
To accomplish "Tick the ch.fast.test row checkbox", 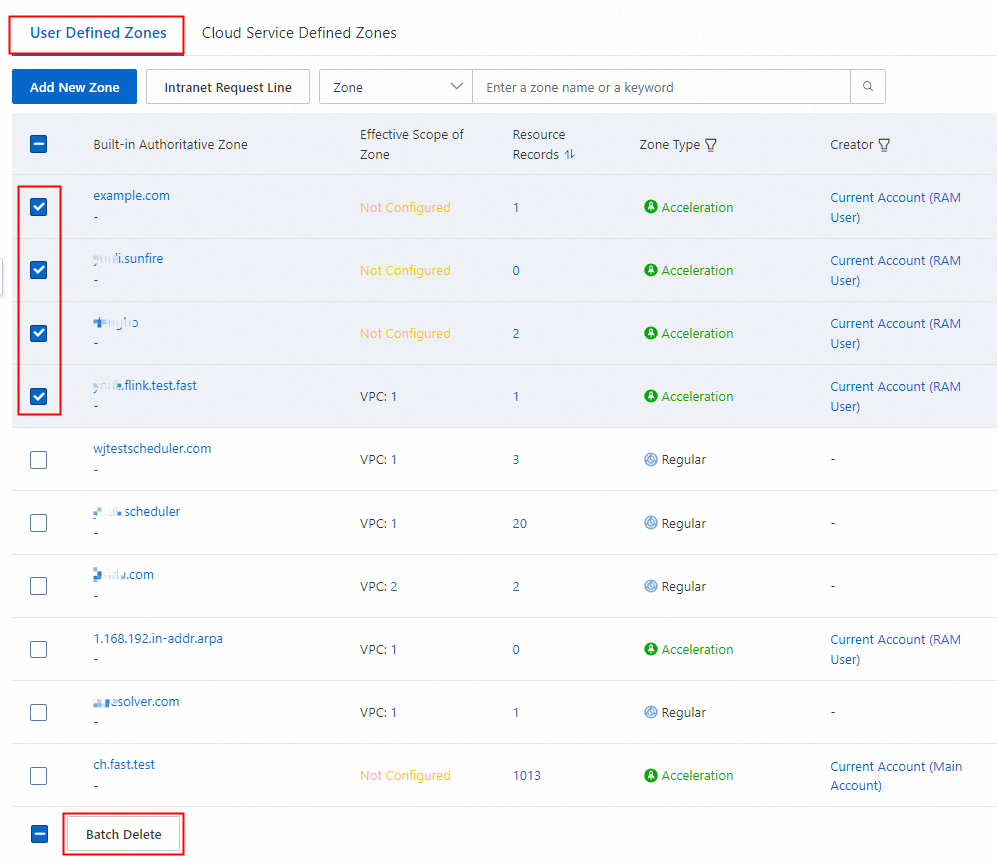I will pos(39,776).
